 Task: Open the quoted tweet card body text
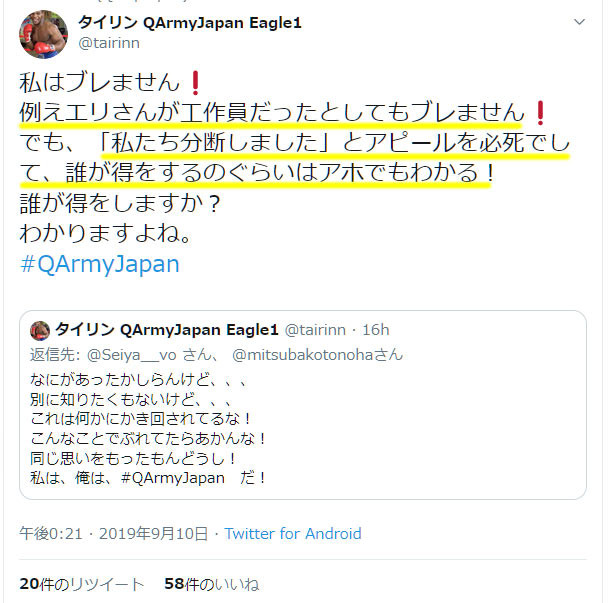149,429
